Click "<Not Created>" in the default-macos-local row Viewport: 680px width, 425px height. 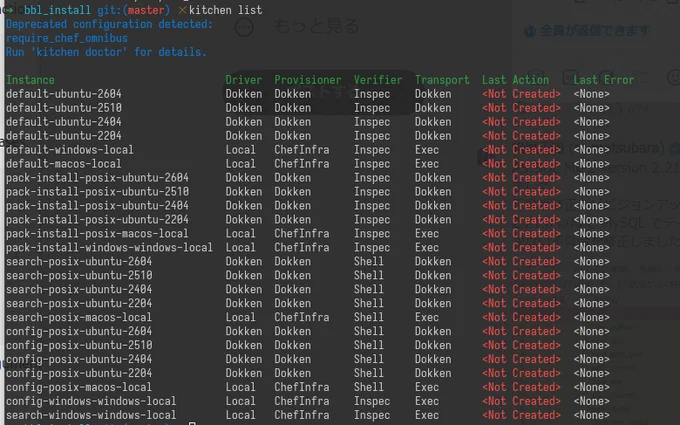(521, 163)
